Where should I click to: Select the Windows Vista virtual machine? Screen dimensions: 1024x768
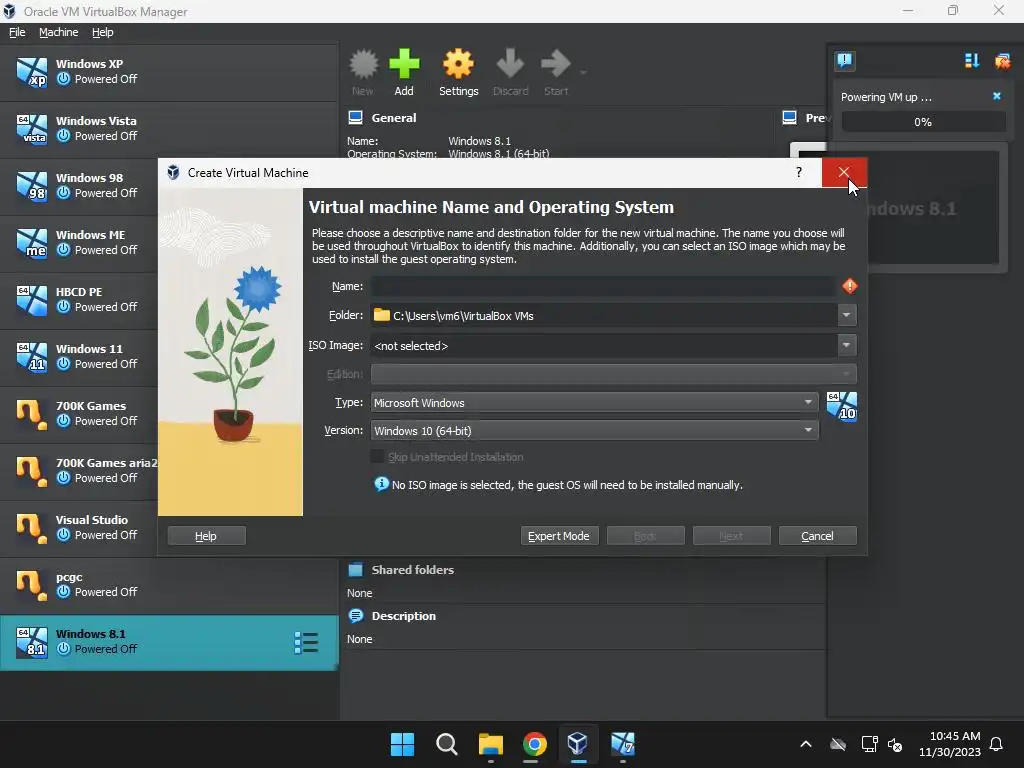pyautogui.click(x=169, y=129)
